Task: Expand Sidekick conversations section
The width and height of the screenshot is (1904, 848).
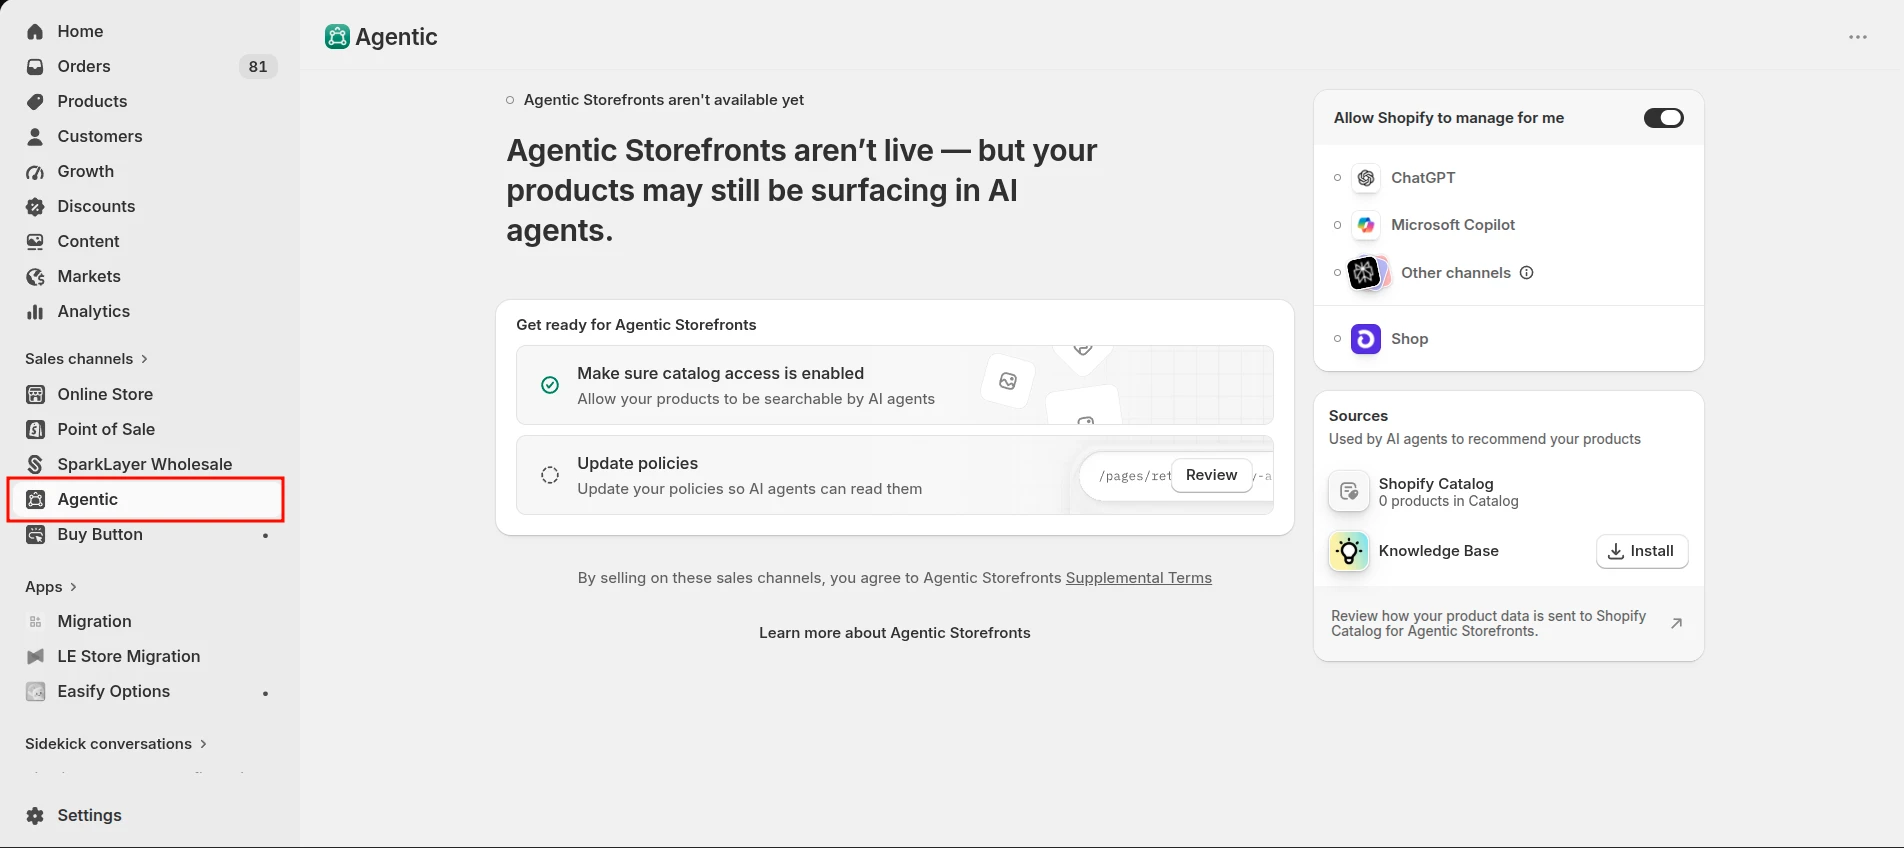Action: click(116, 744)
